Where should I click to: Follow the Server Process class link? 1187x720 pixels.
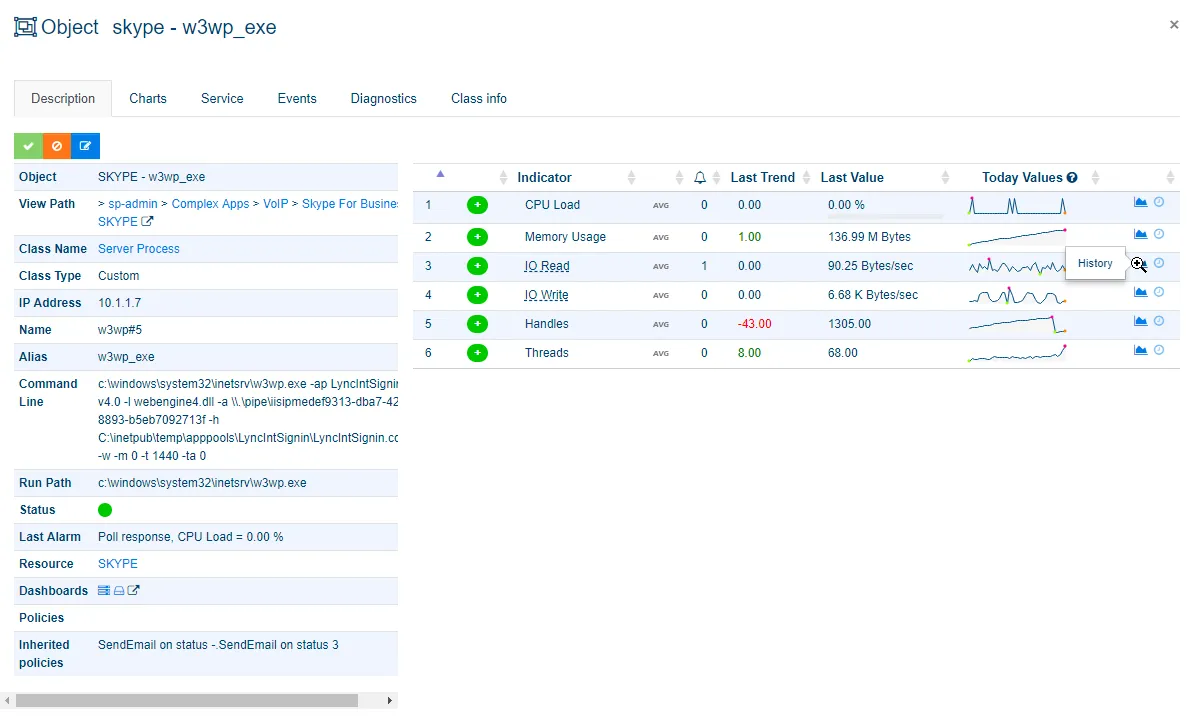tap(138, 249)
